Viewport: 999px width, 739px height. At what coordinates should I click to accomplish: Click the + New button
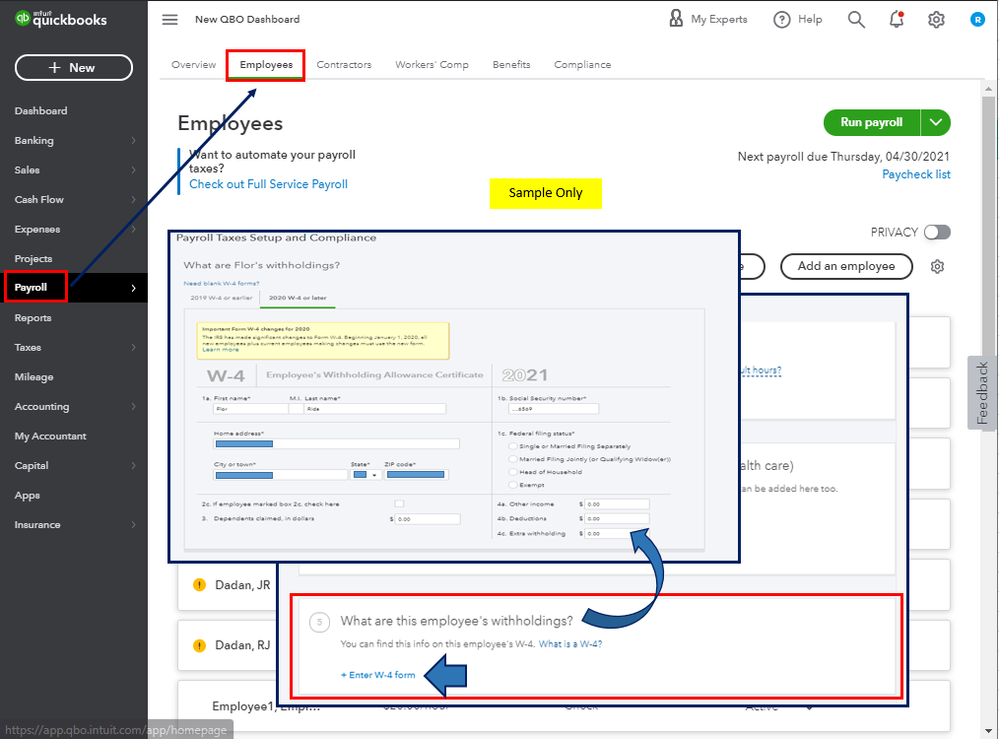(x=73, y=68)
